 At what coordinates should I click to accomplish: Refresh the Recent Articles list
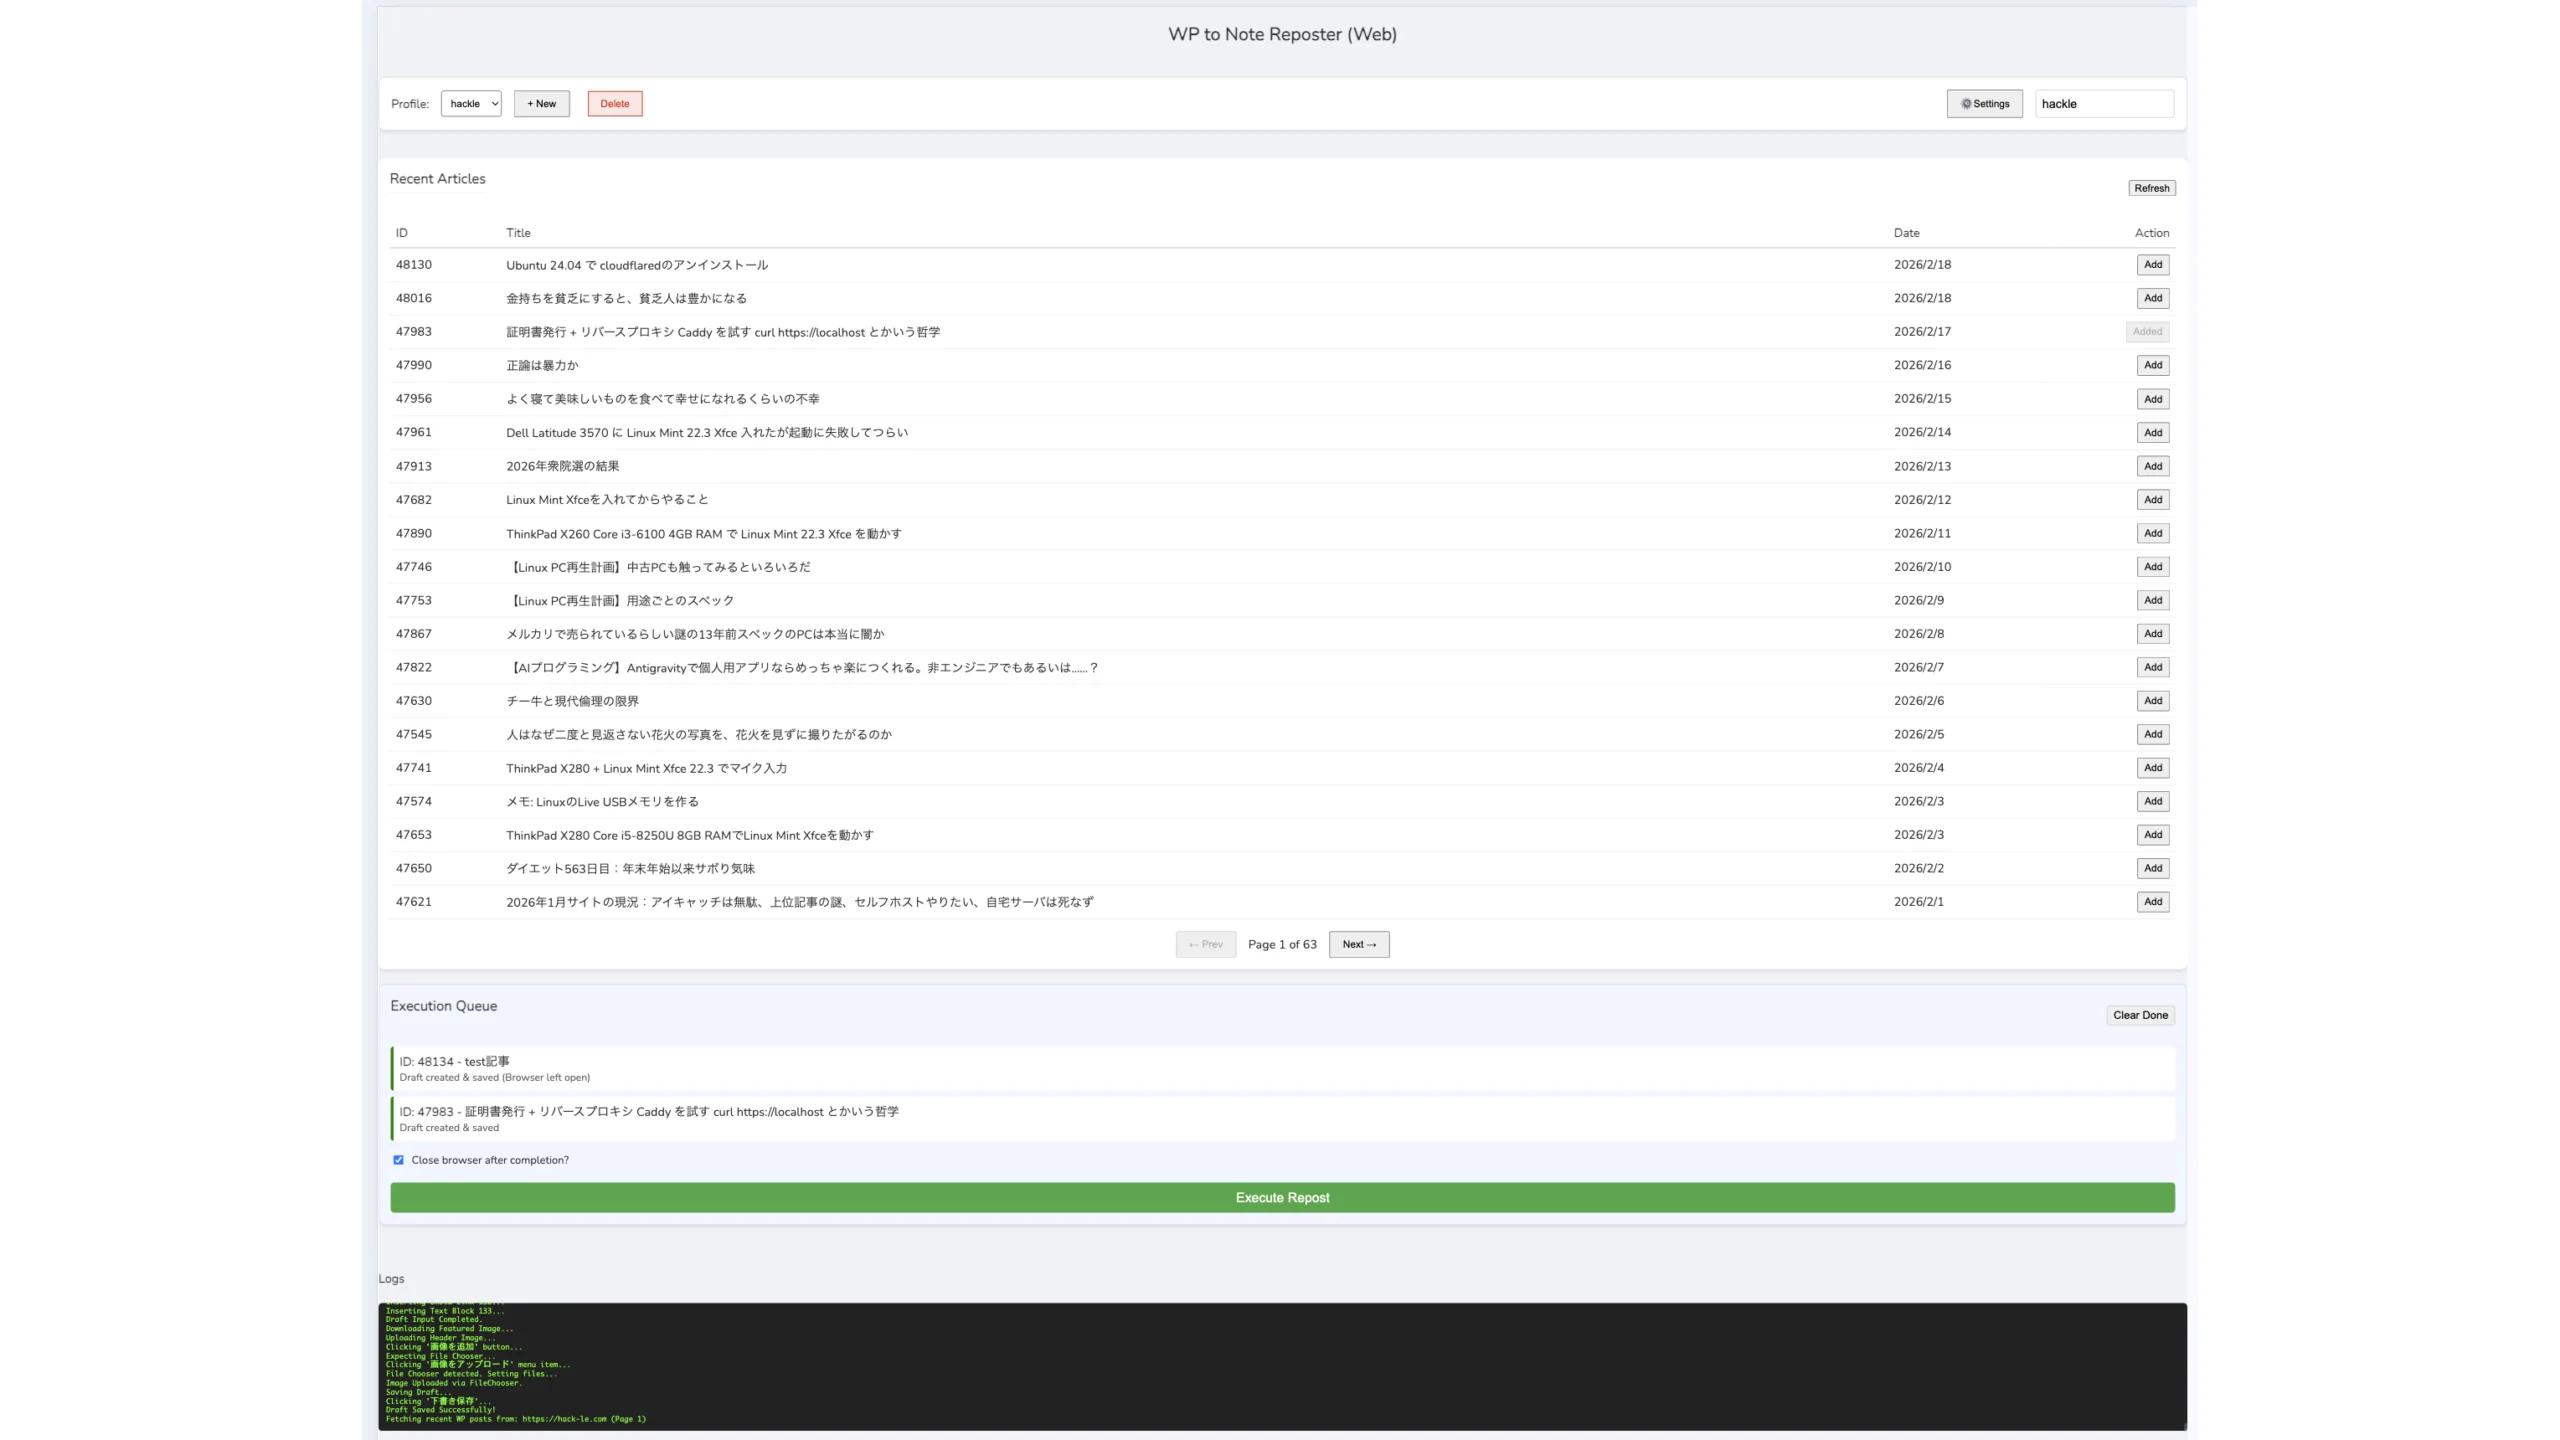(2151, 188)
